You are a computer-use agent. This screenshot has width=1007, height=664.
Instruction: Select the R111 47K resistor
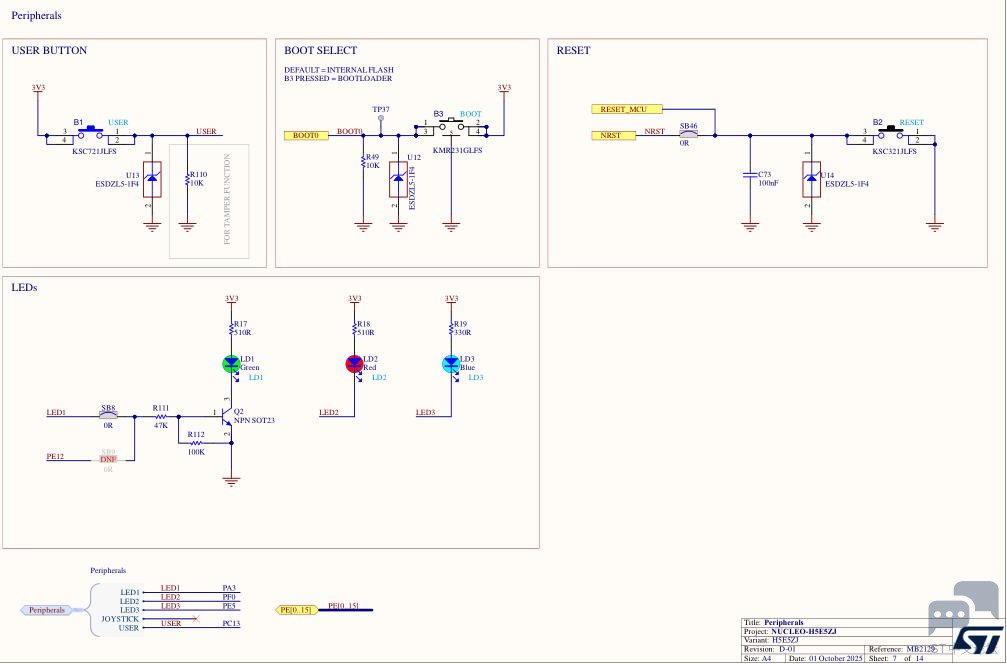(x=161, y=416)
